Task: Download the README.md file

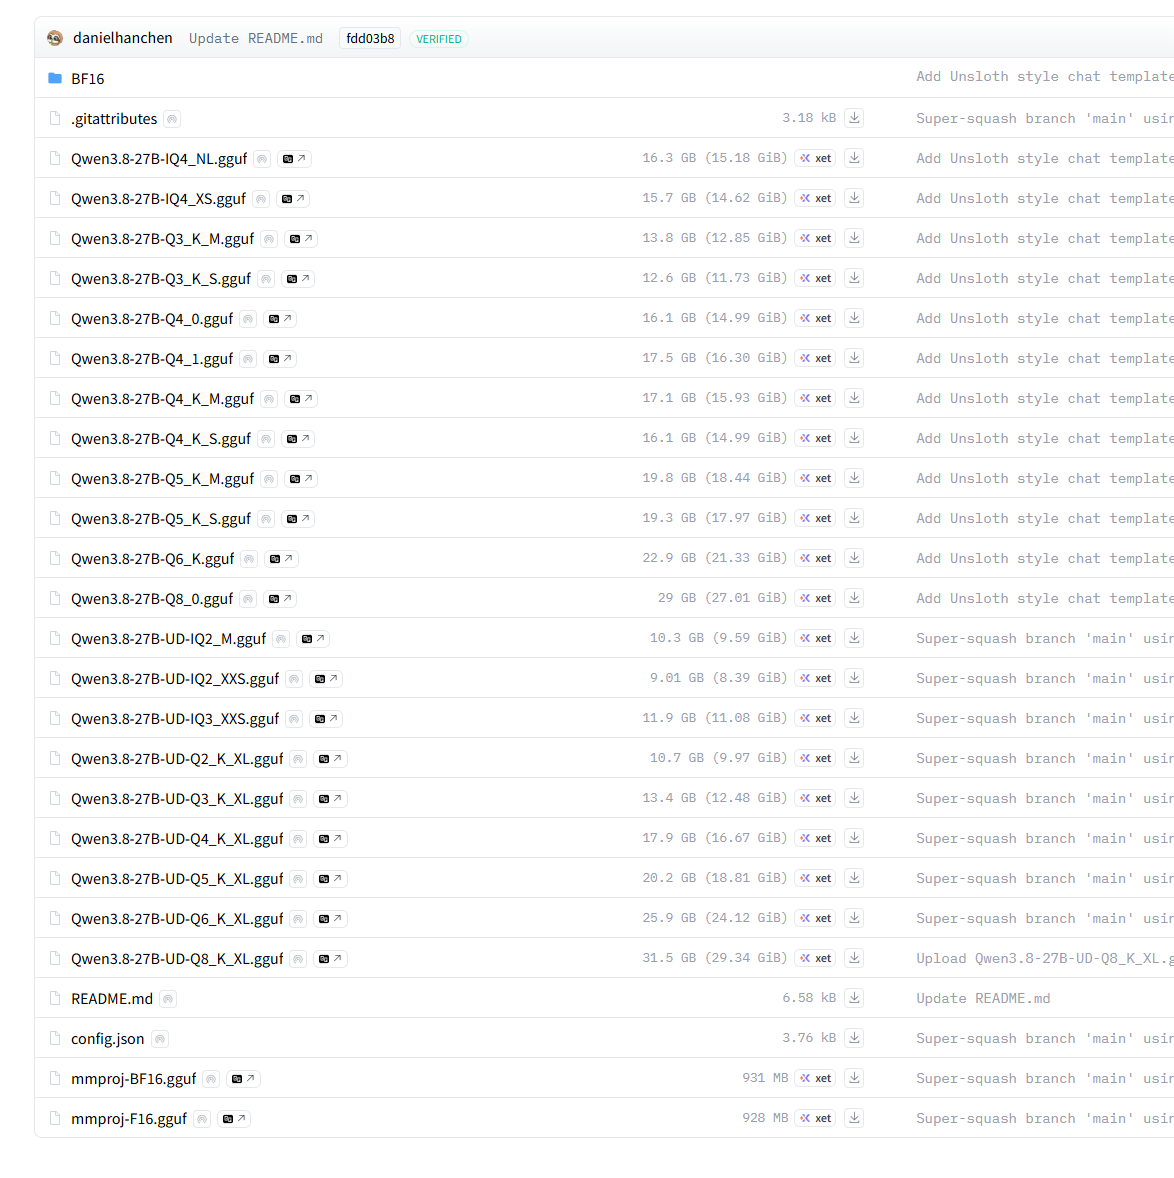Action: [854, 998]
